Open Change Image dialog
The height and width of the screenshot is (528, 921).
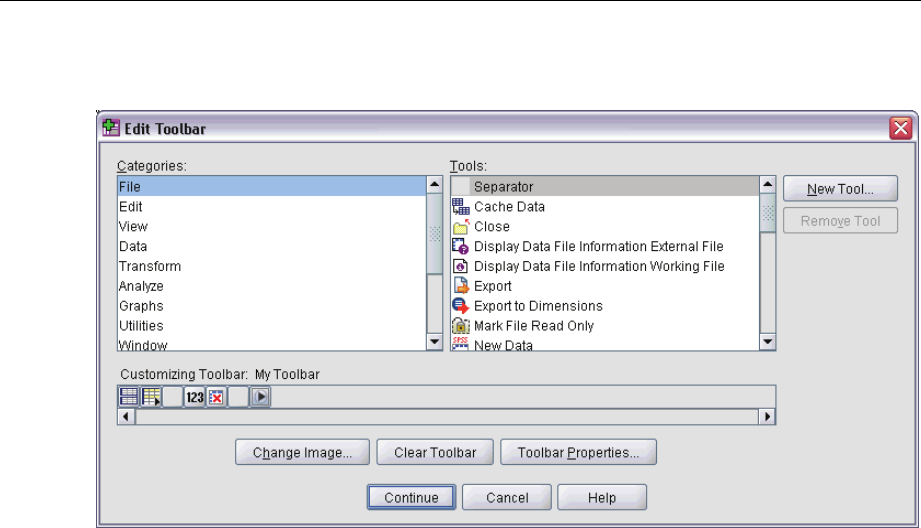[x=302, y=452]
